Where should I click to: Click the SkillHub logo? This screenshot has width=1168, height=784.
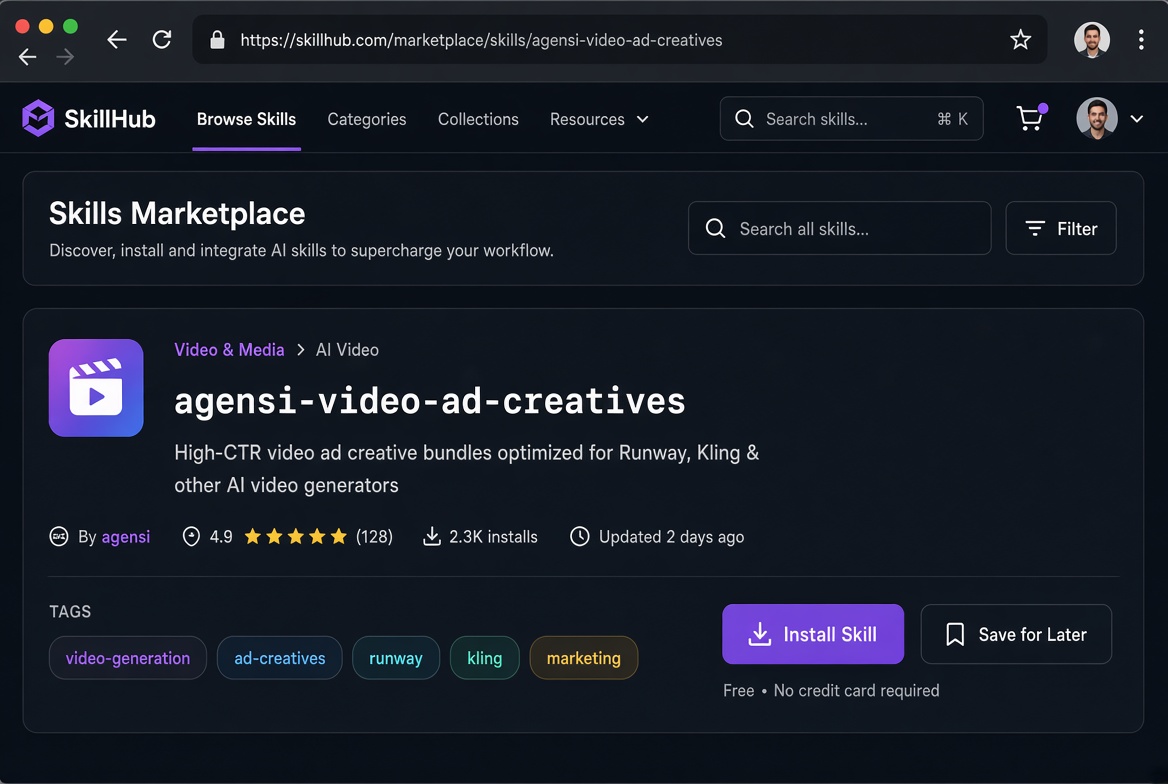coord(89,118)
